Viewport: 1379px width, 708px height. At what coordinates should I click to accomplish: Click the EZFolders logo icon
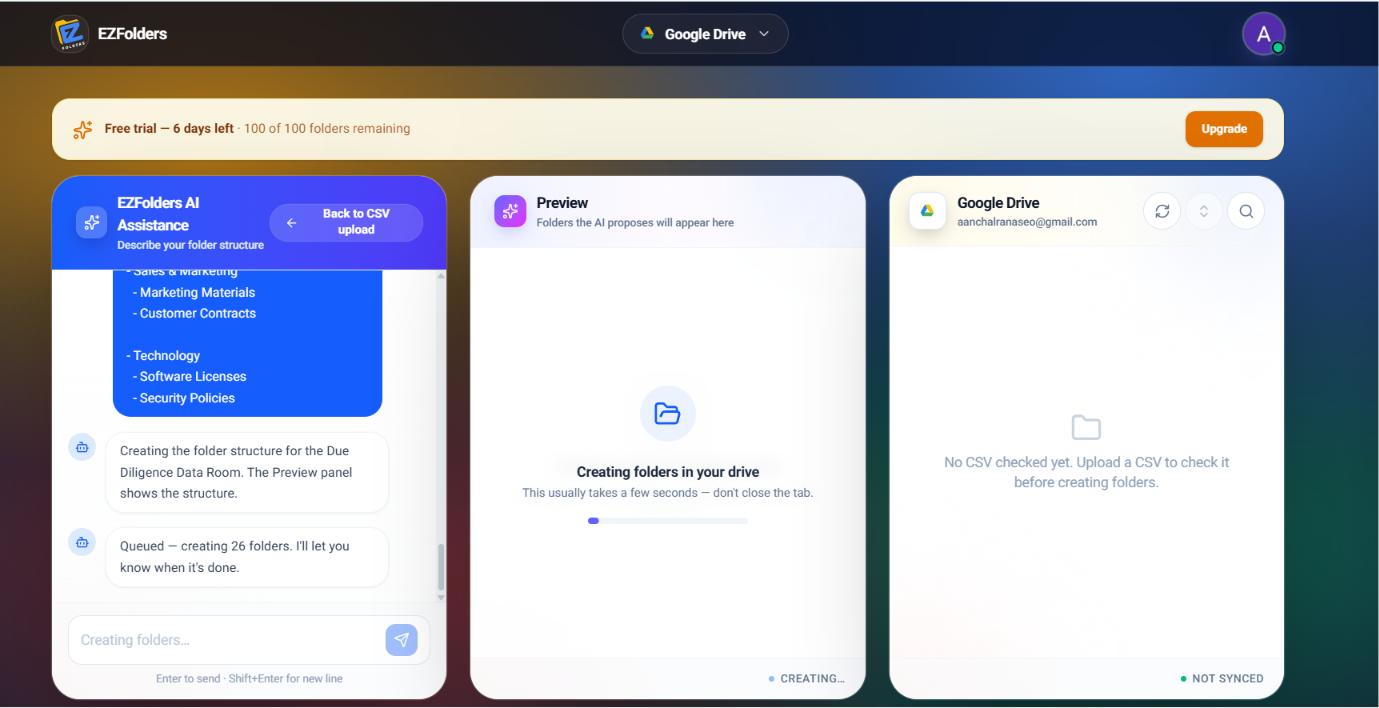pyautogui.click(x=70, y=34)
